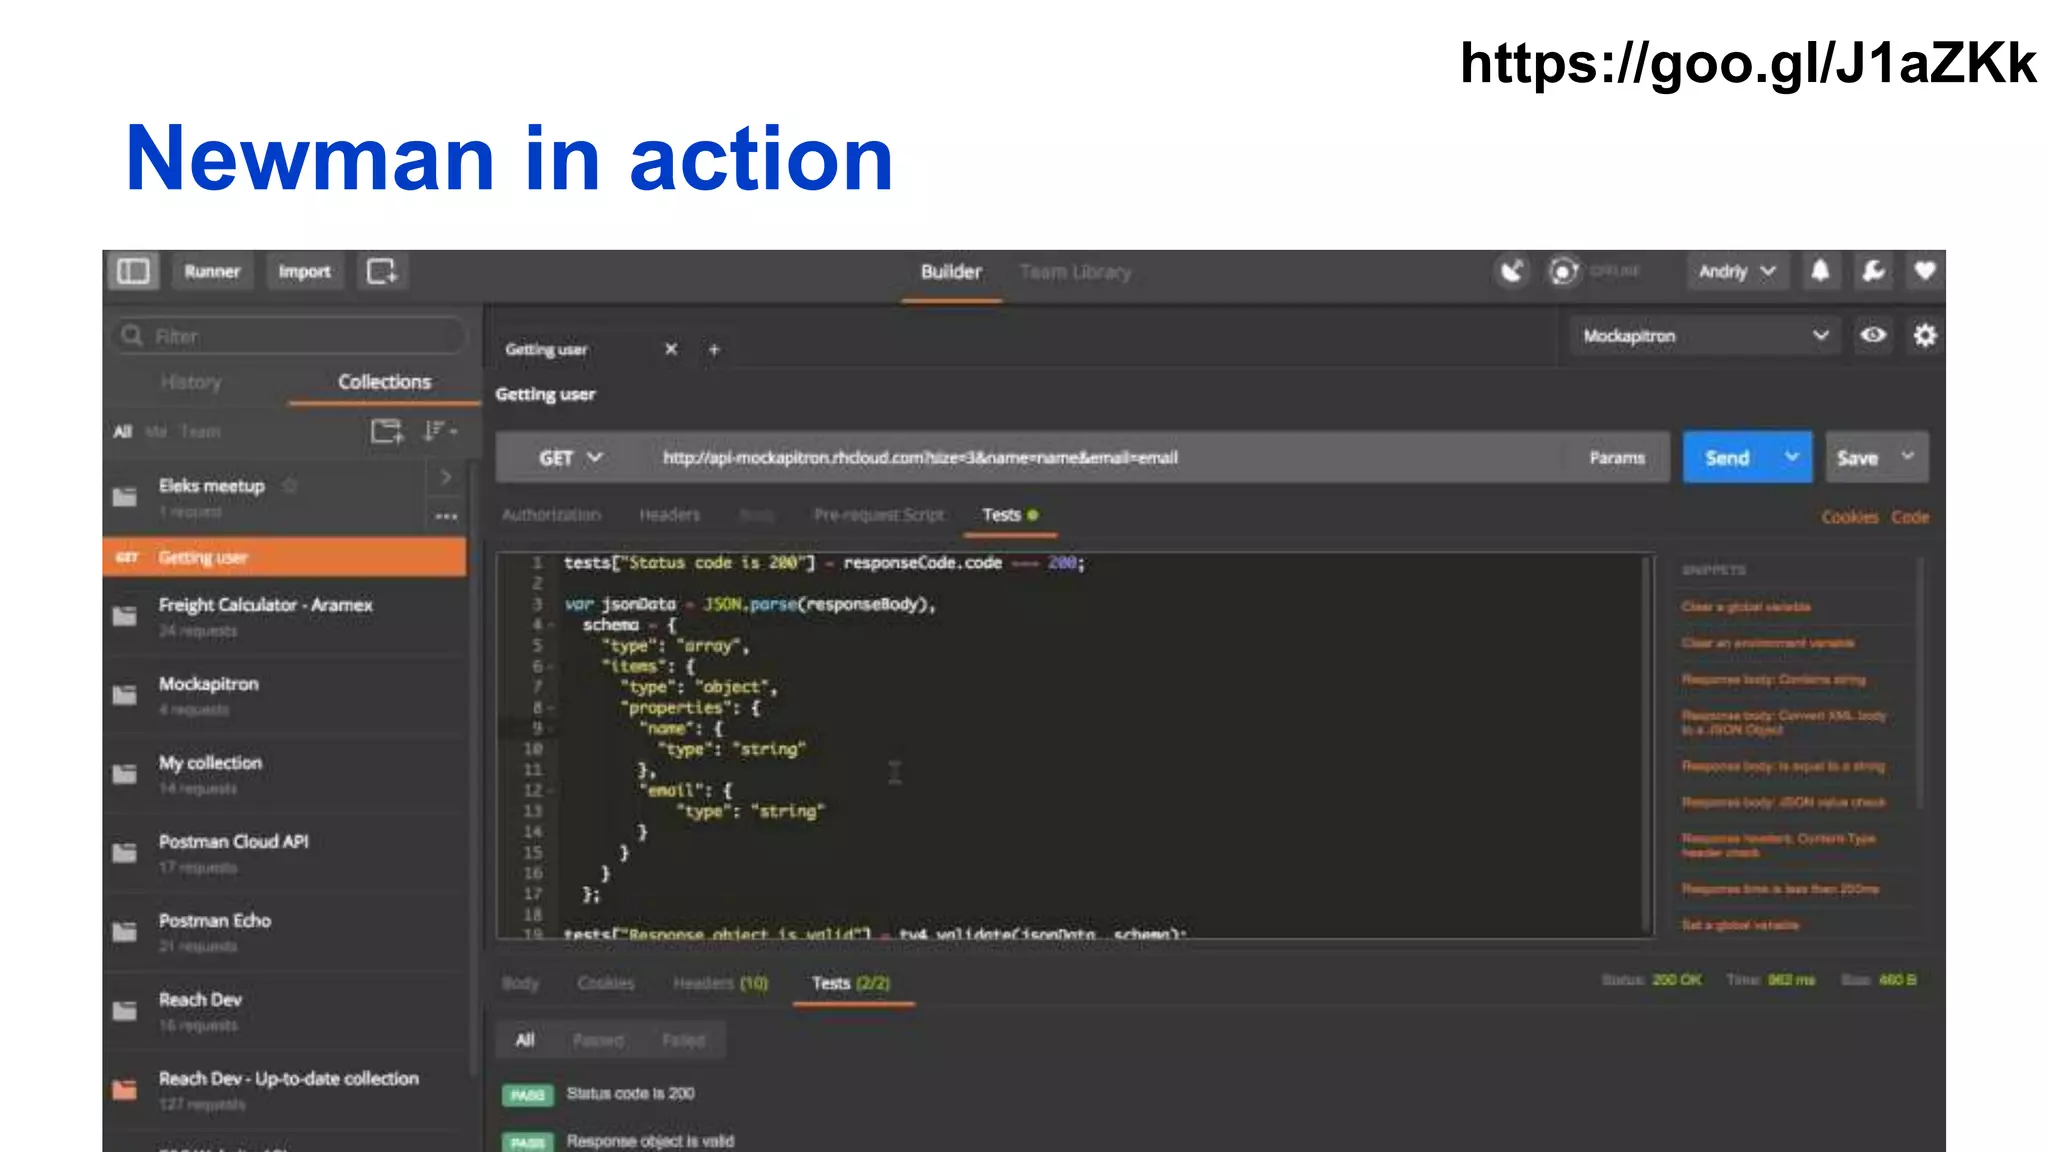Screen dimensions: 2048x1152
Task: Open the response Tests (2/2) tab
Action: (851, 983)
